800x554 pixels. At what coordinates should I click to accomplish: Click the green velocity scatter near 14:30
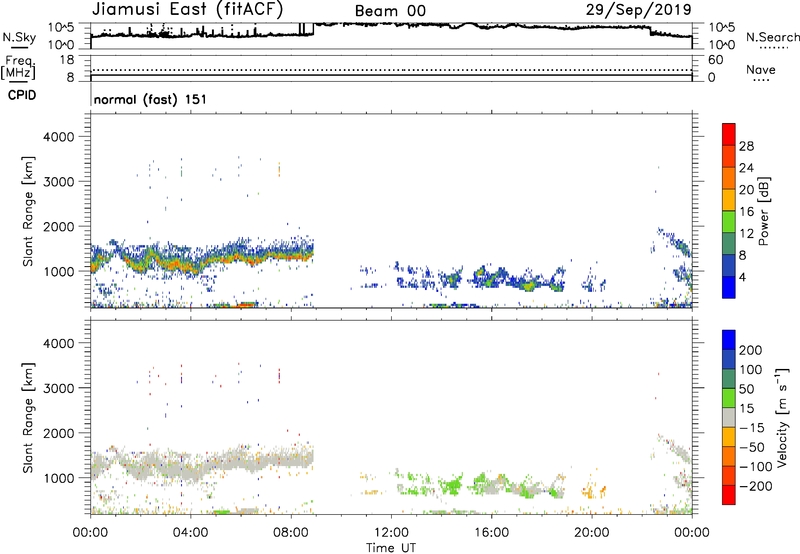(452, 485)
